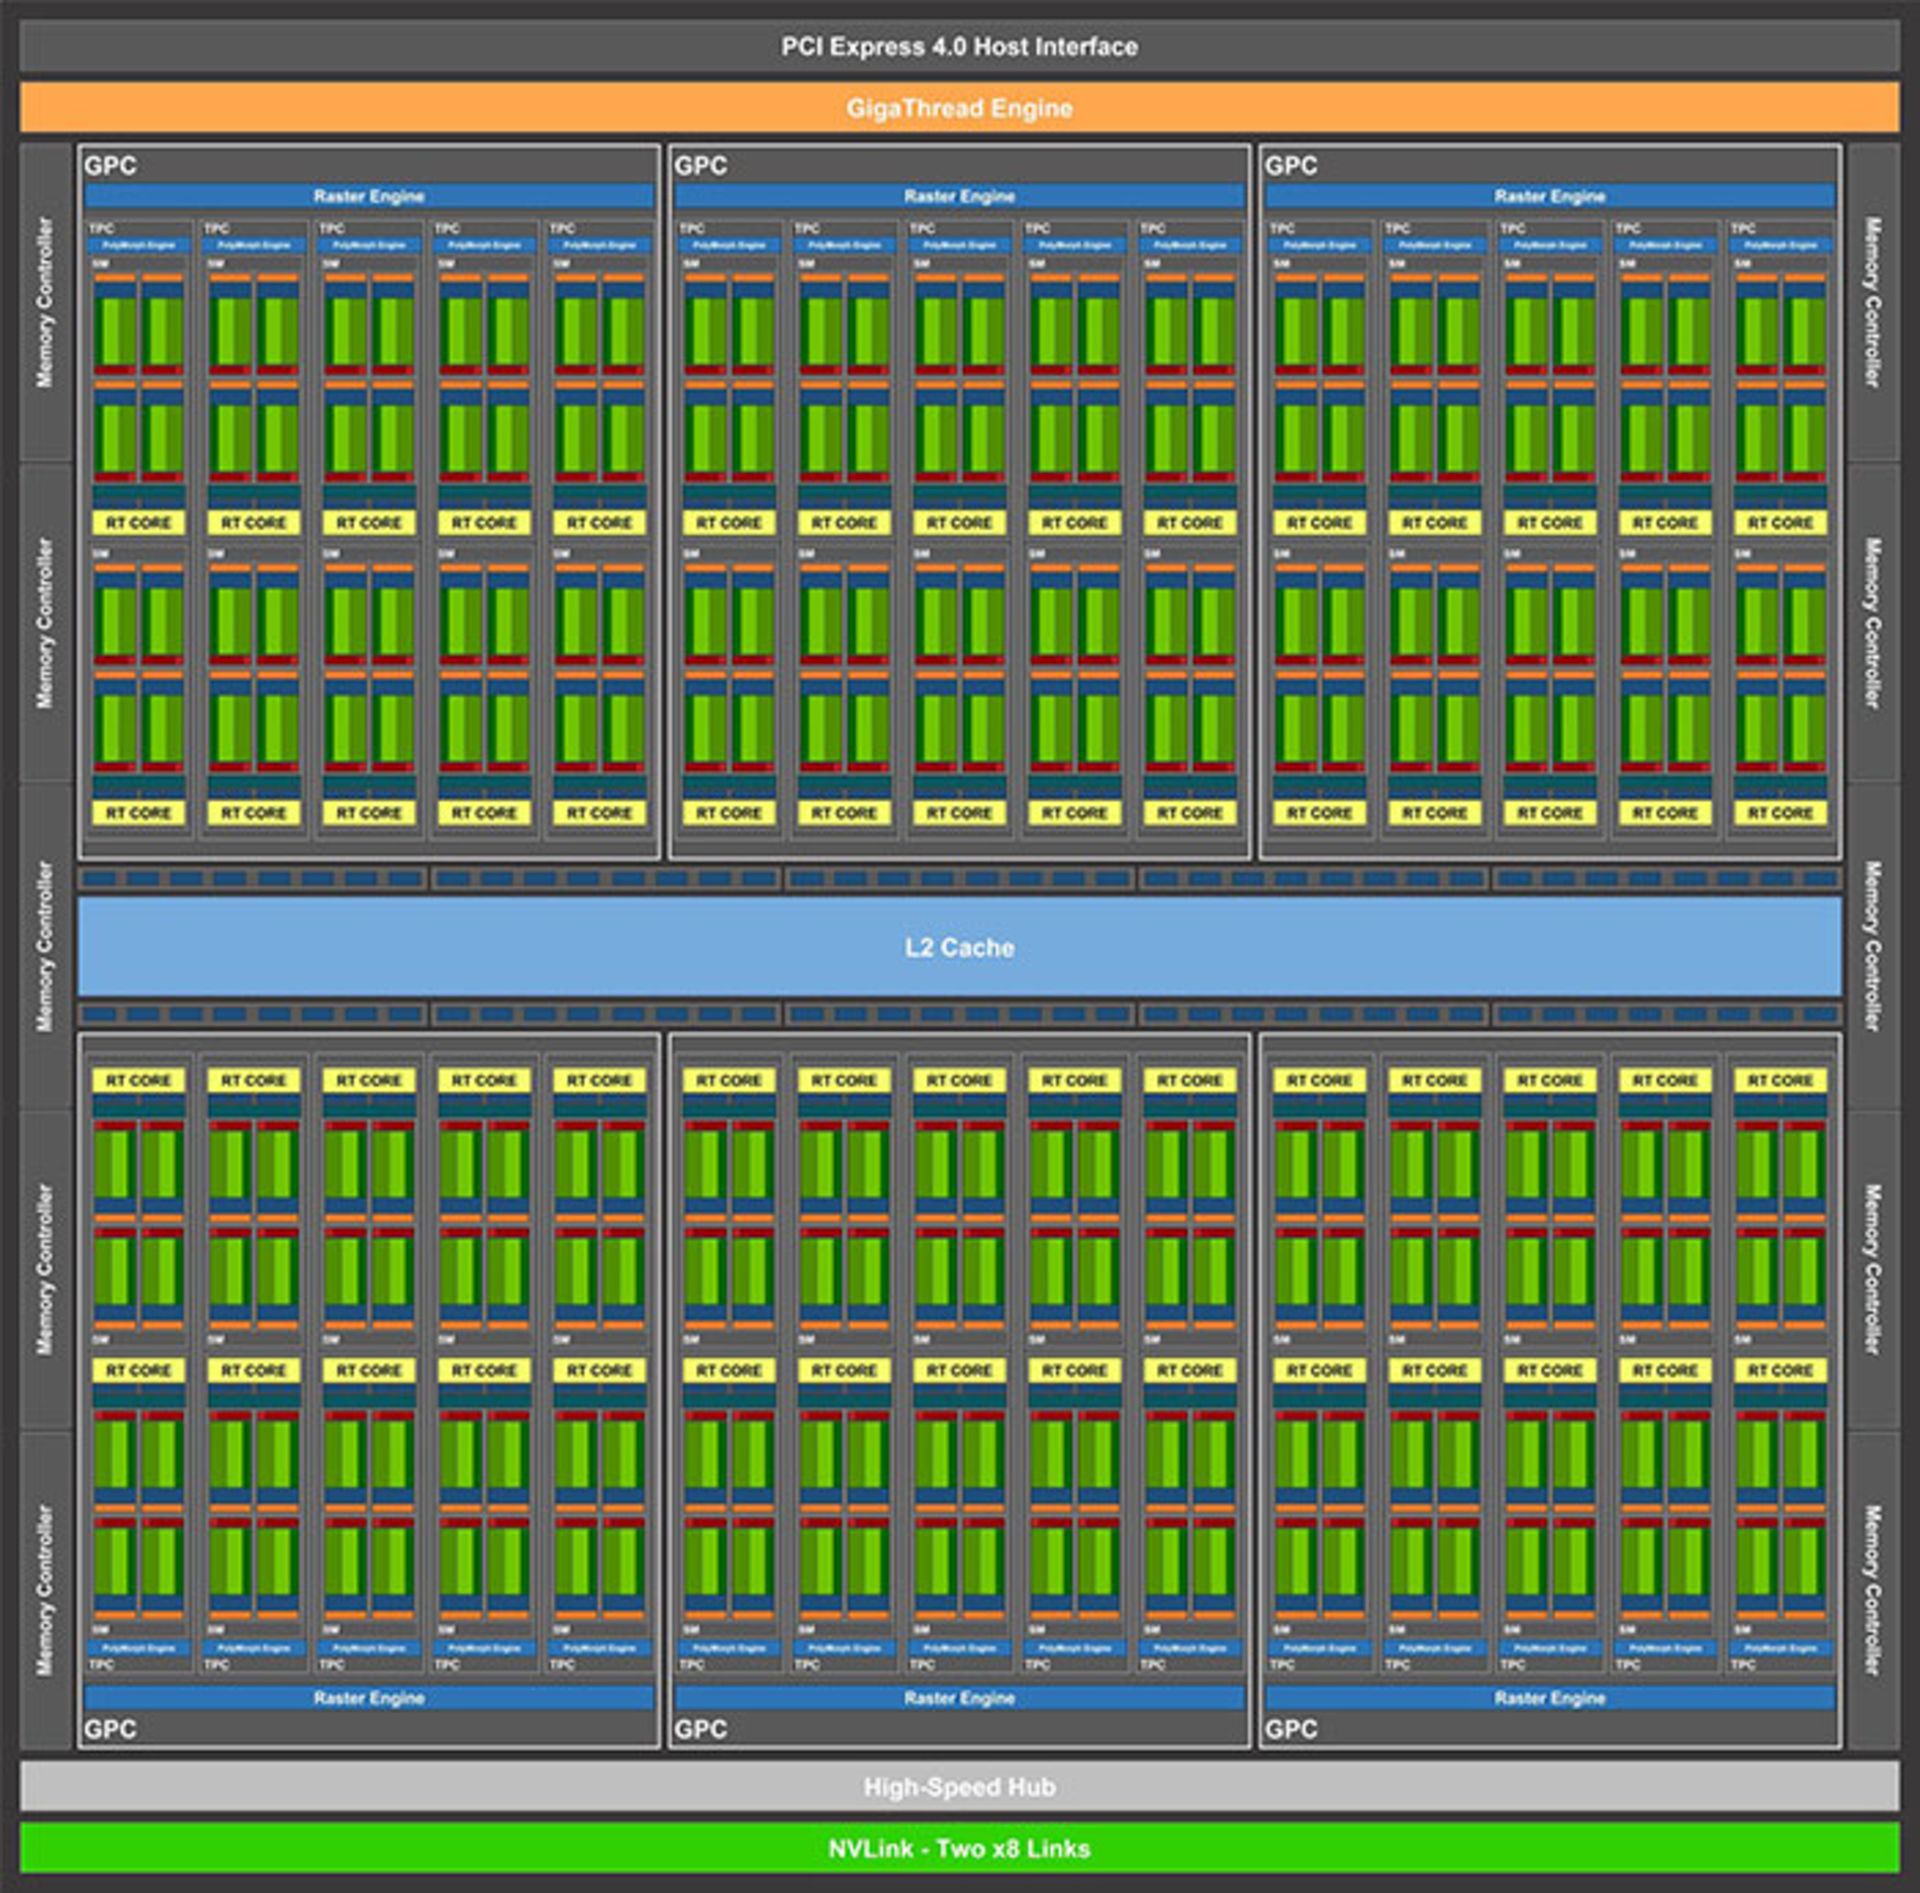Select the orange GigaThread Engine block
The width and height of the screenshot is (1920, 1893).
959,108
